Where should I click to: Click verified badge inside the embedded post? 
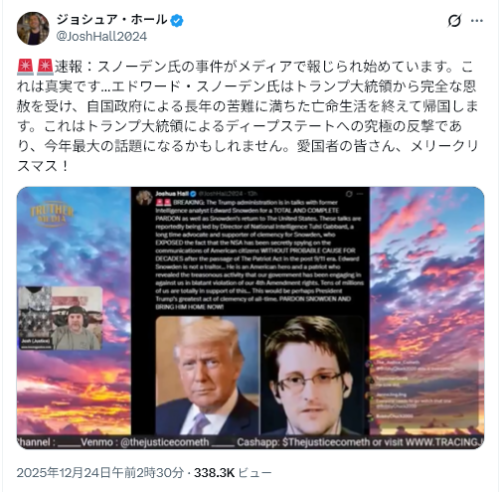[x=193, y=194]
